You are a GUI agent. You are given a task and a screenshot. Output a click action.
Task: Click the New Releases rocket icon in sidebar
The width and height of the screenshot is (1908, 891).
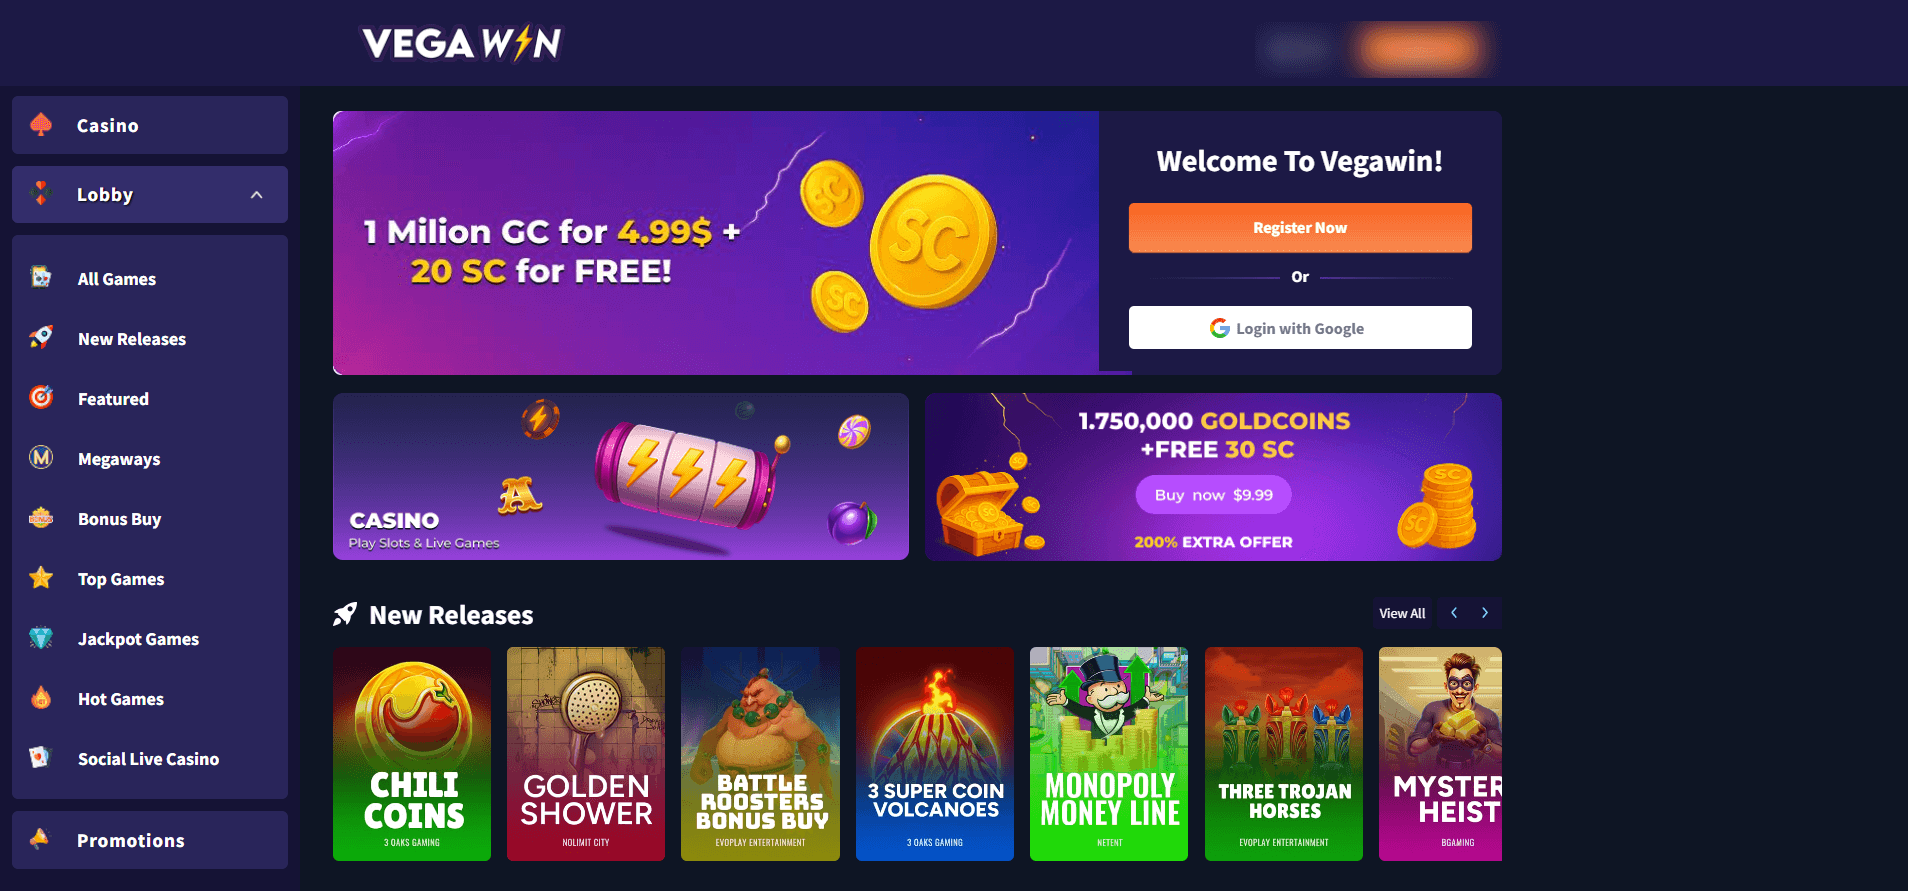pyautogui.click(x=41, y=337)
